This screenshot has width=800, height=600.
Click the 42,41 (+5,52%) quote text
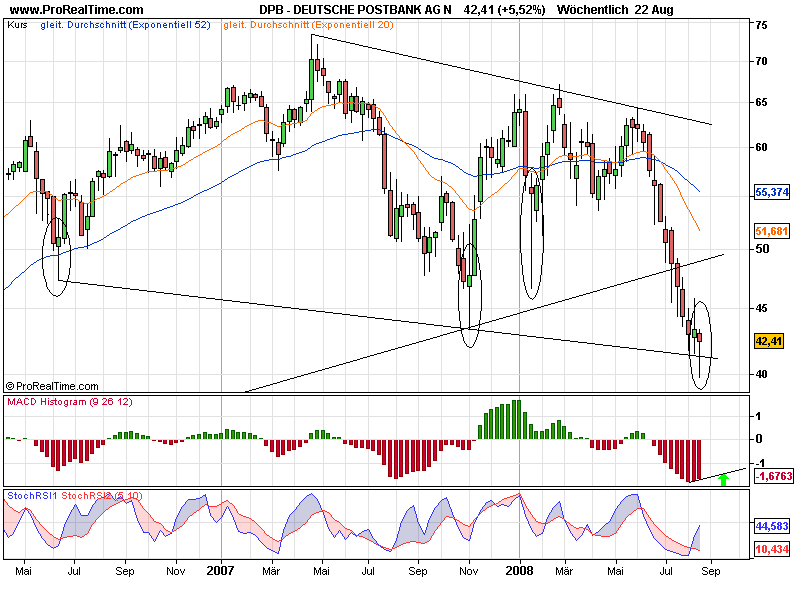click(x=505, y=10)
